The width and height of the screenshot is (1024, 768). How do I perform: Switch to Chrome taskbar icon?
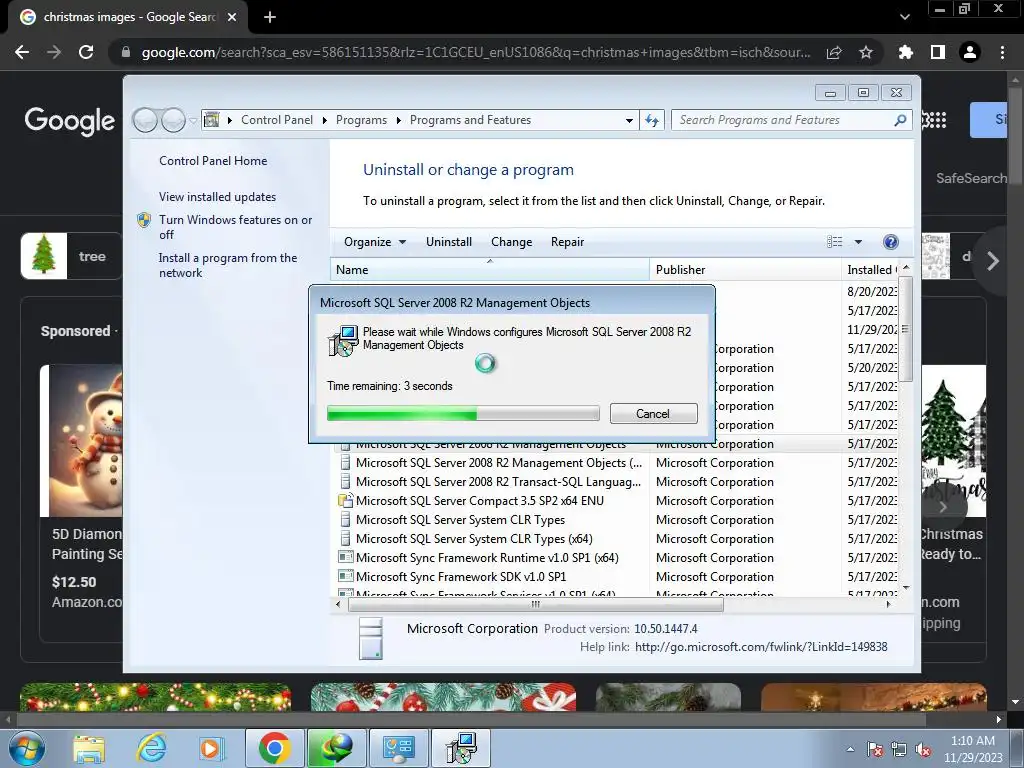coord(275,748)
